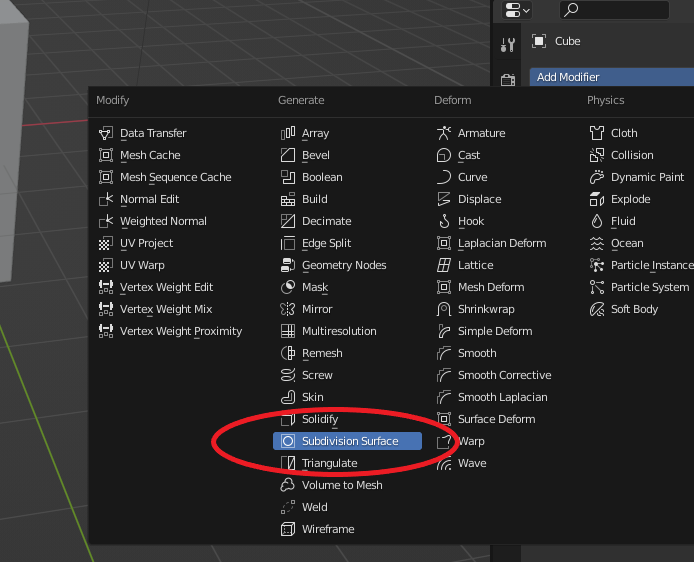Select Surface Deform modifier
The height and width of the screenshot is (562, 694).
(x=496, y=419)
